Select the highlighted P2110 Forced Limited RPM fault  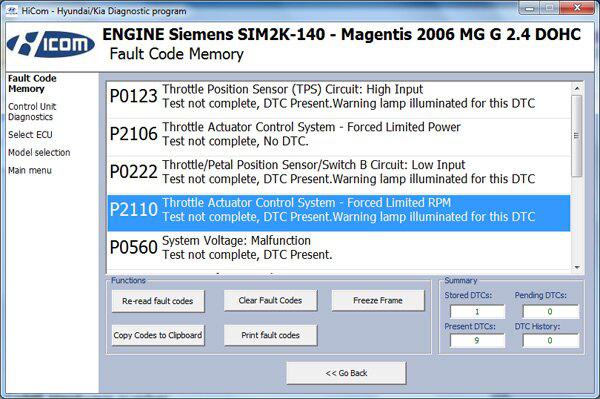coord(339,210)
